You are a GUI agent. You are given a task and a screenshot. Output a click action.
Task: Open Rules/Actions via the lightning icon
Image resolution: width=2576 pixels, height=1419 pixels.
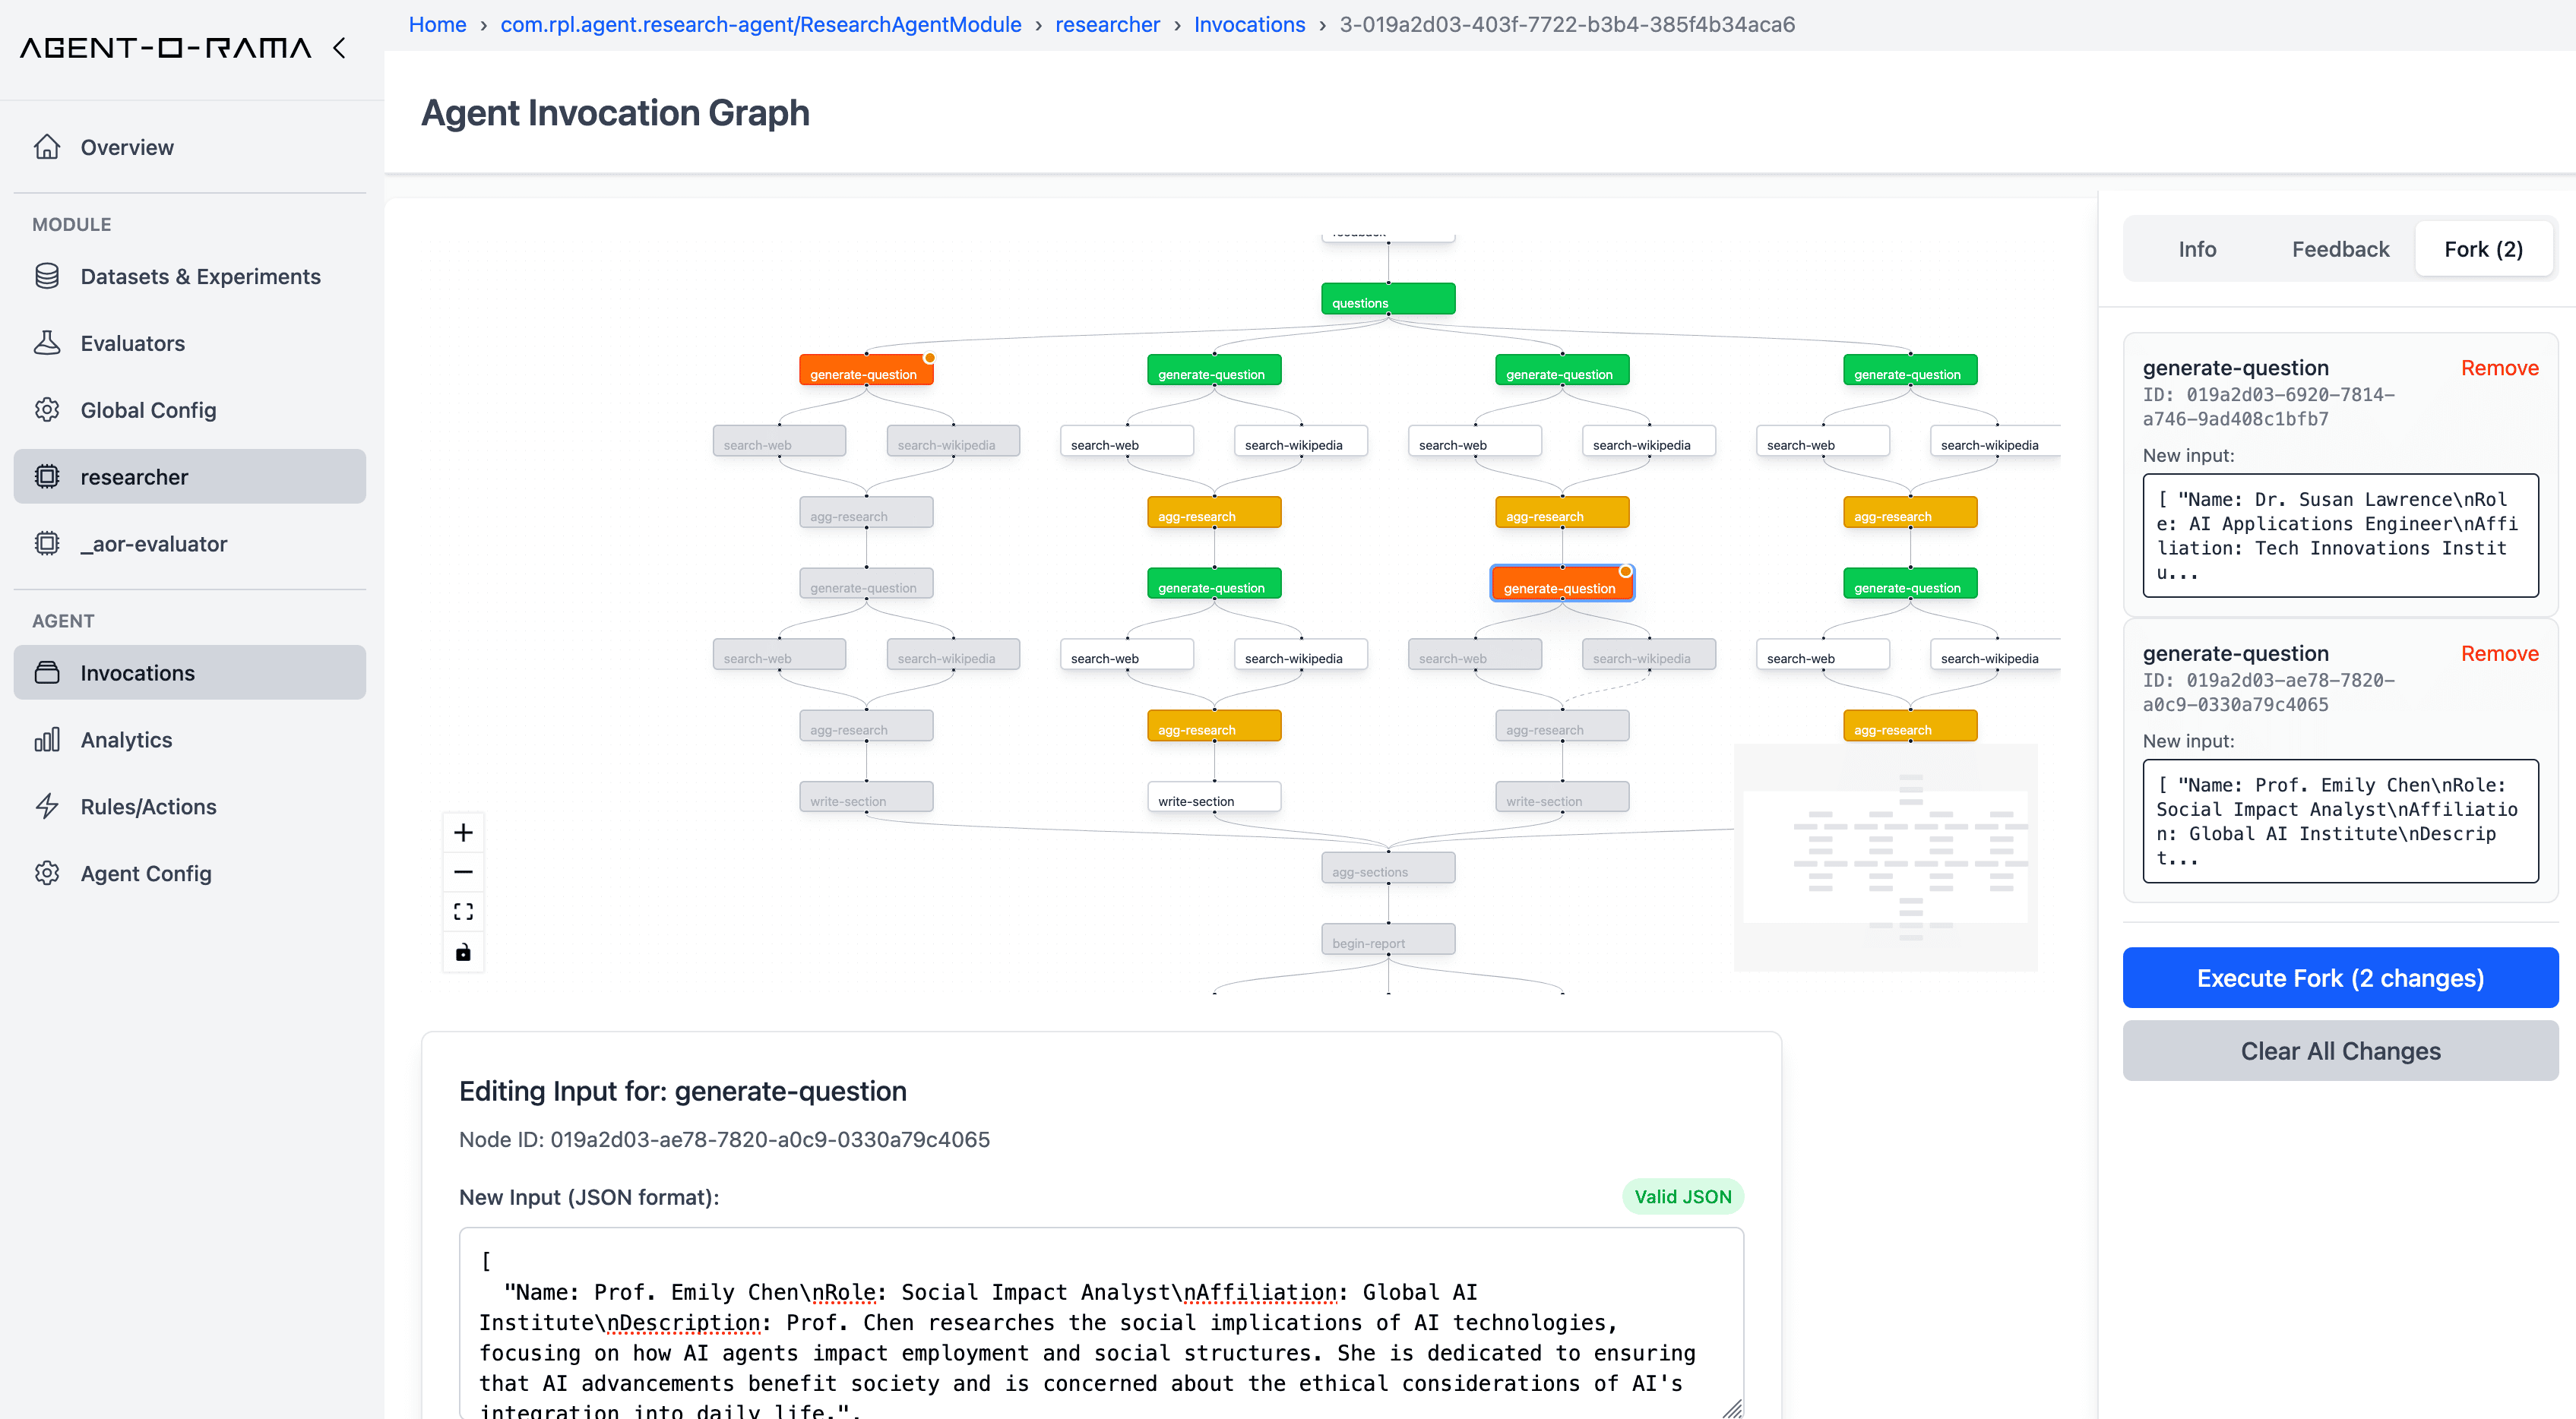pyautogui.click(x=48, y=806)
